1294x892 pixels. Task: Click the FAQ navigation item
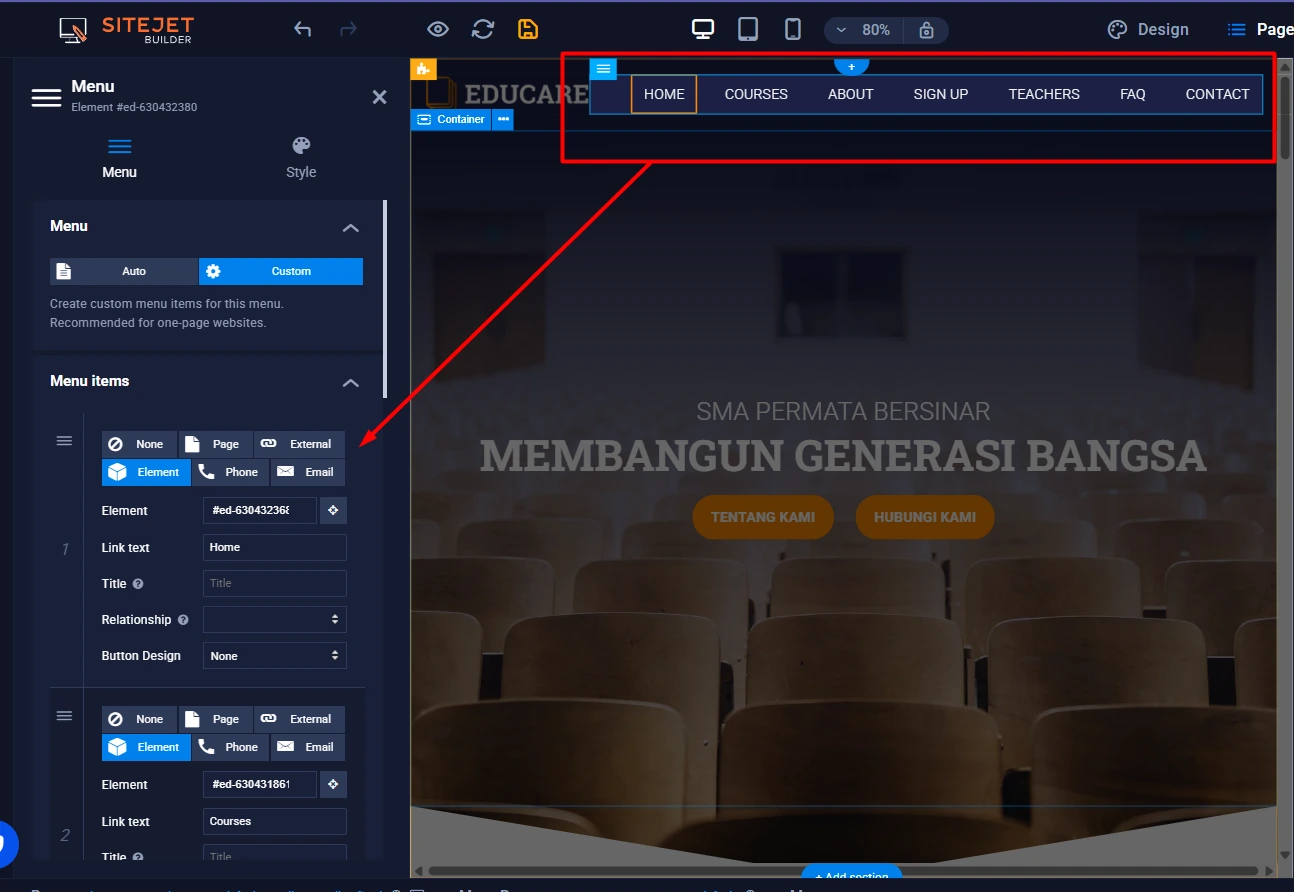(x=1133, y=94)
